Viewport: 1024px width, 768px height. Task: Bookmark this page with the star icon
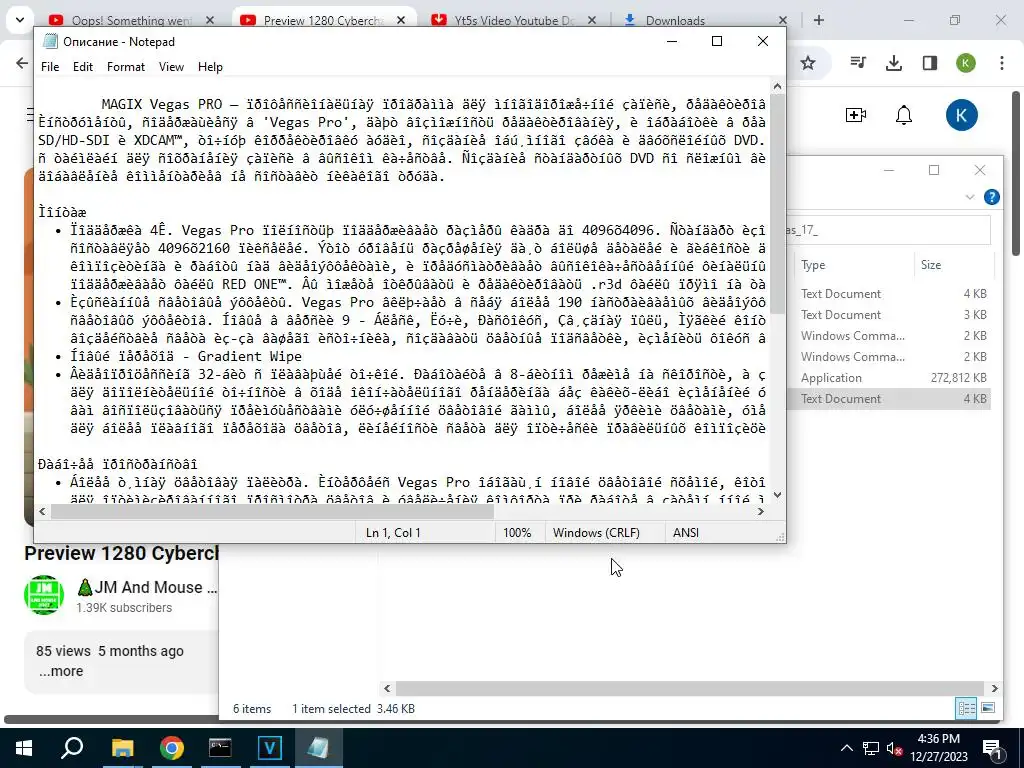coord(808,63)
